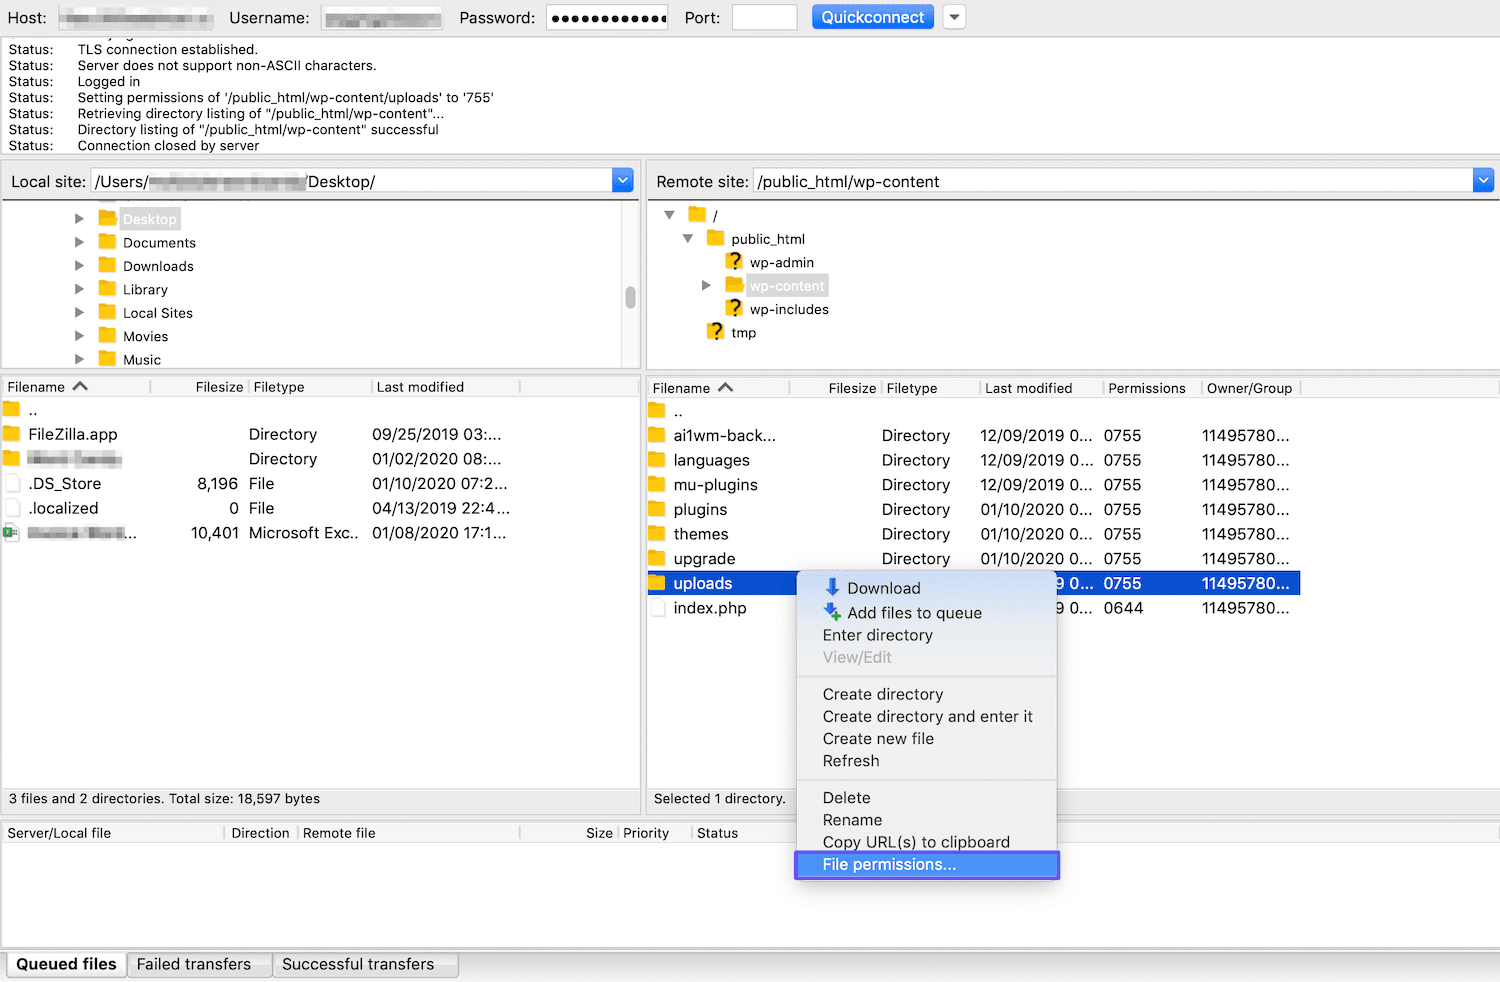Open the Quickconnect dropdown arrow
1500x982 pixels.
[953, 16]
